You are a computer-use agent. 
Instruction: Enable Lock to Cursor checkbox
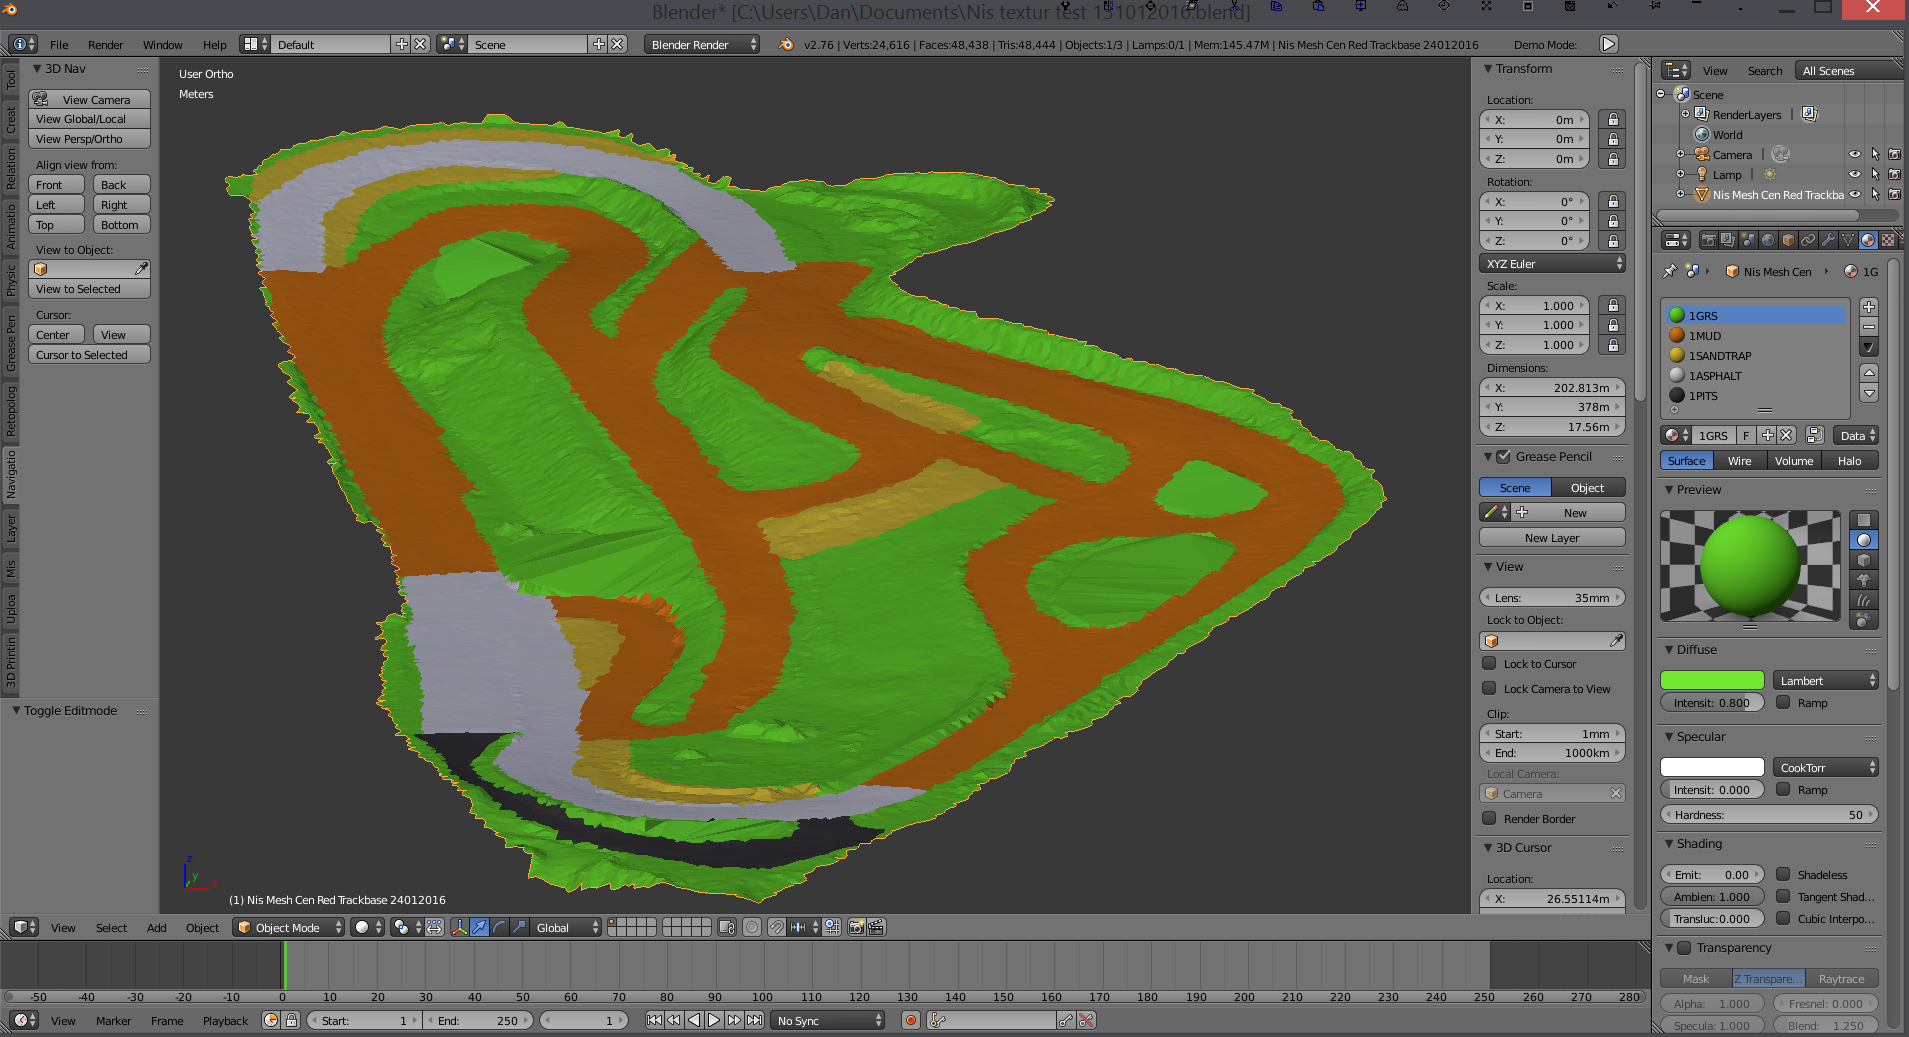click(1489, 663)
